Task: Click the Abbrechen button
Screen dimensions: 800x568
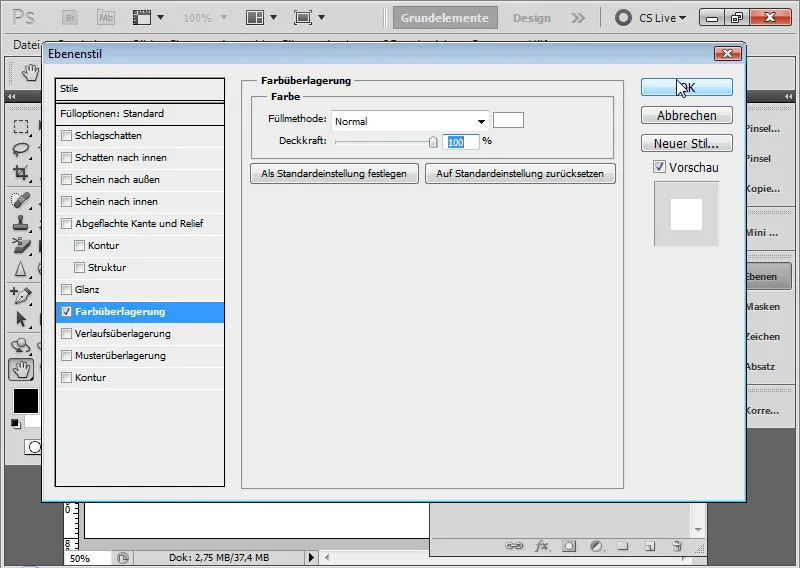Action: point(687,115)
